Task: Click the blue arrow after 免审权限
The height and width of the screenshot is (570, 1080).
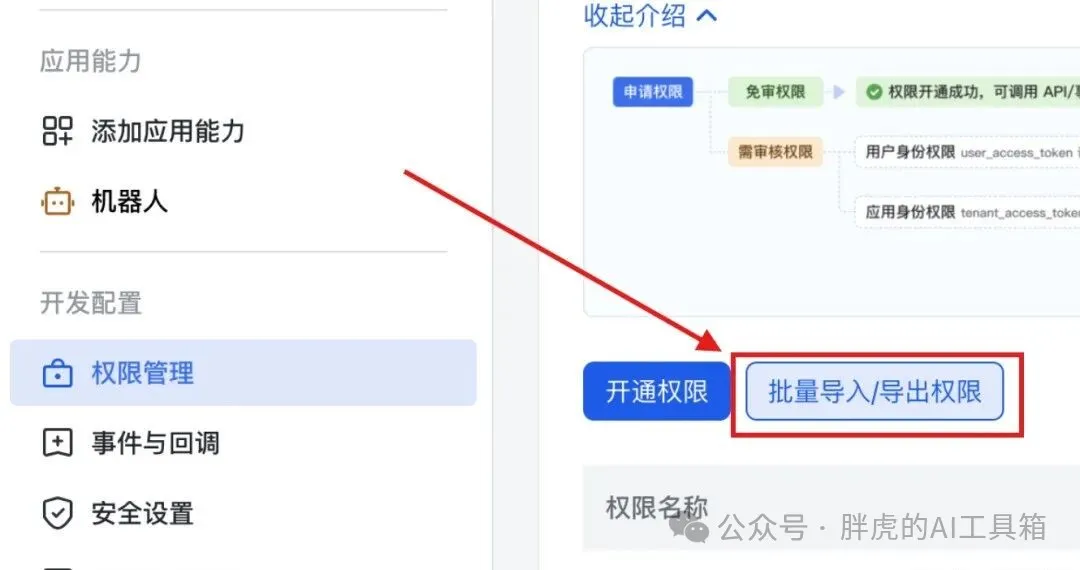Action: (x=838, y=92)
